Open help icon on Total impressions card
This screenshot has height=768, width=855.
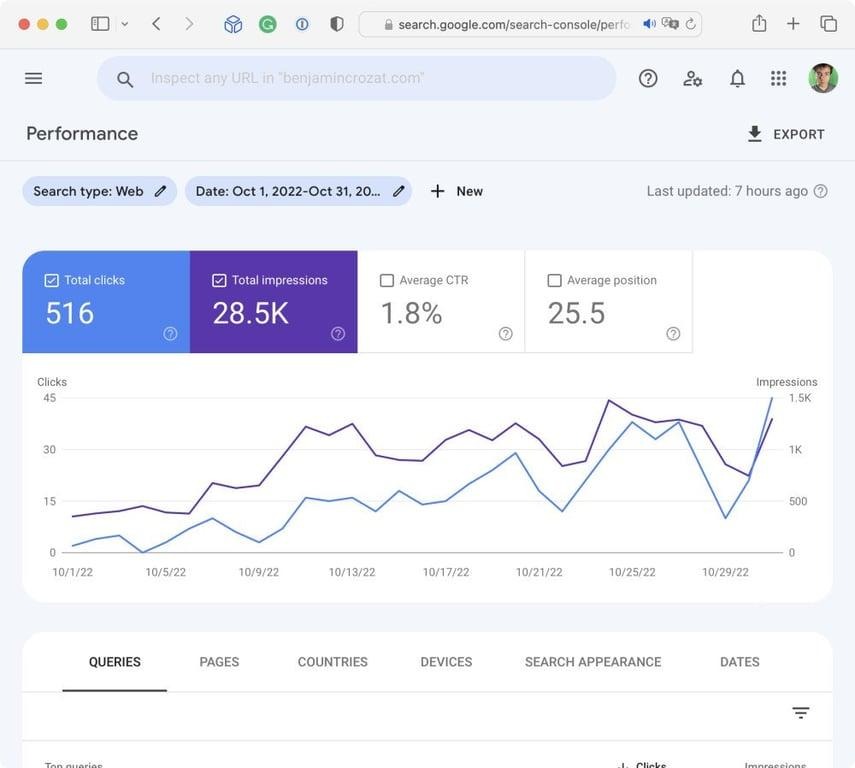(x=338, y=334)
